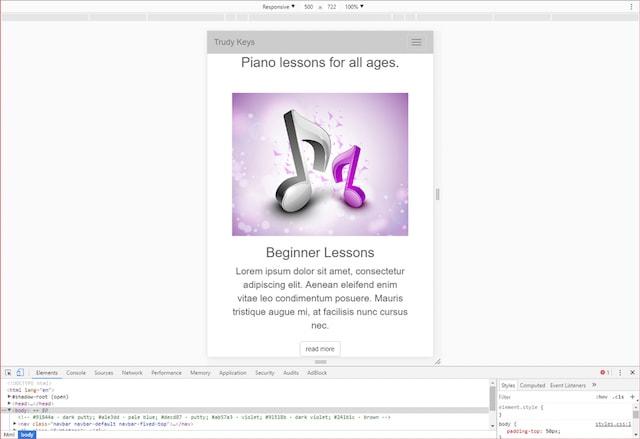
Task: Open the hamburger navigation menu
Action: click(x=416, y=42)
